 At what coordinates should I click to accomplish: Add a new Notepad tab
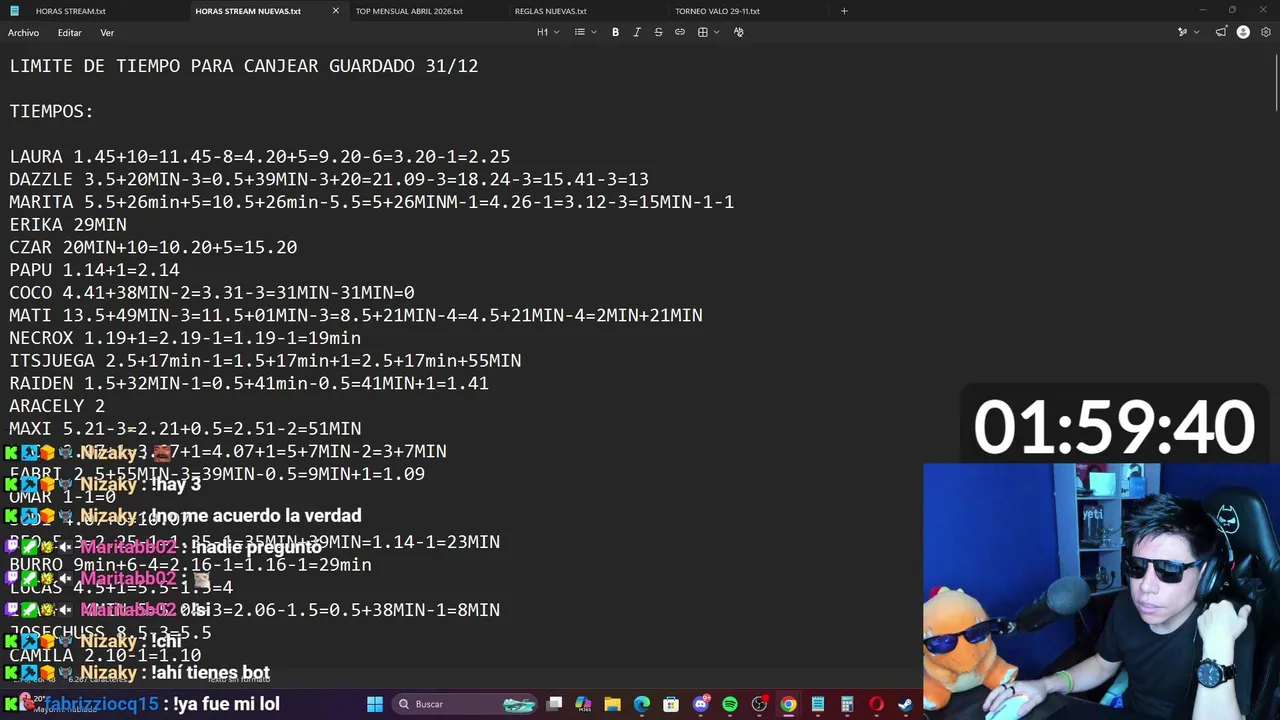(x=844, y=11)
